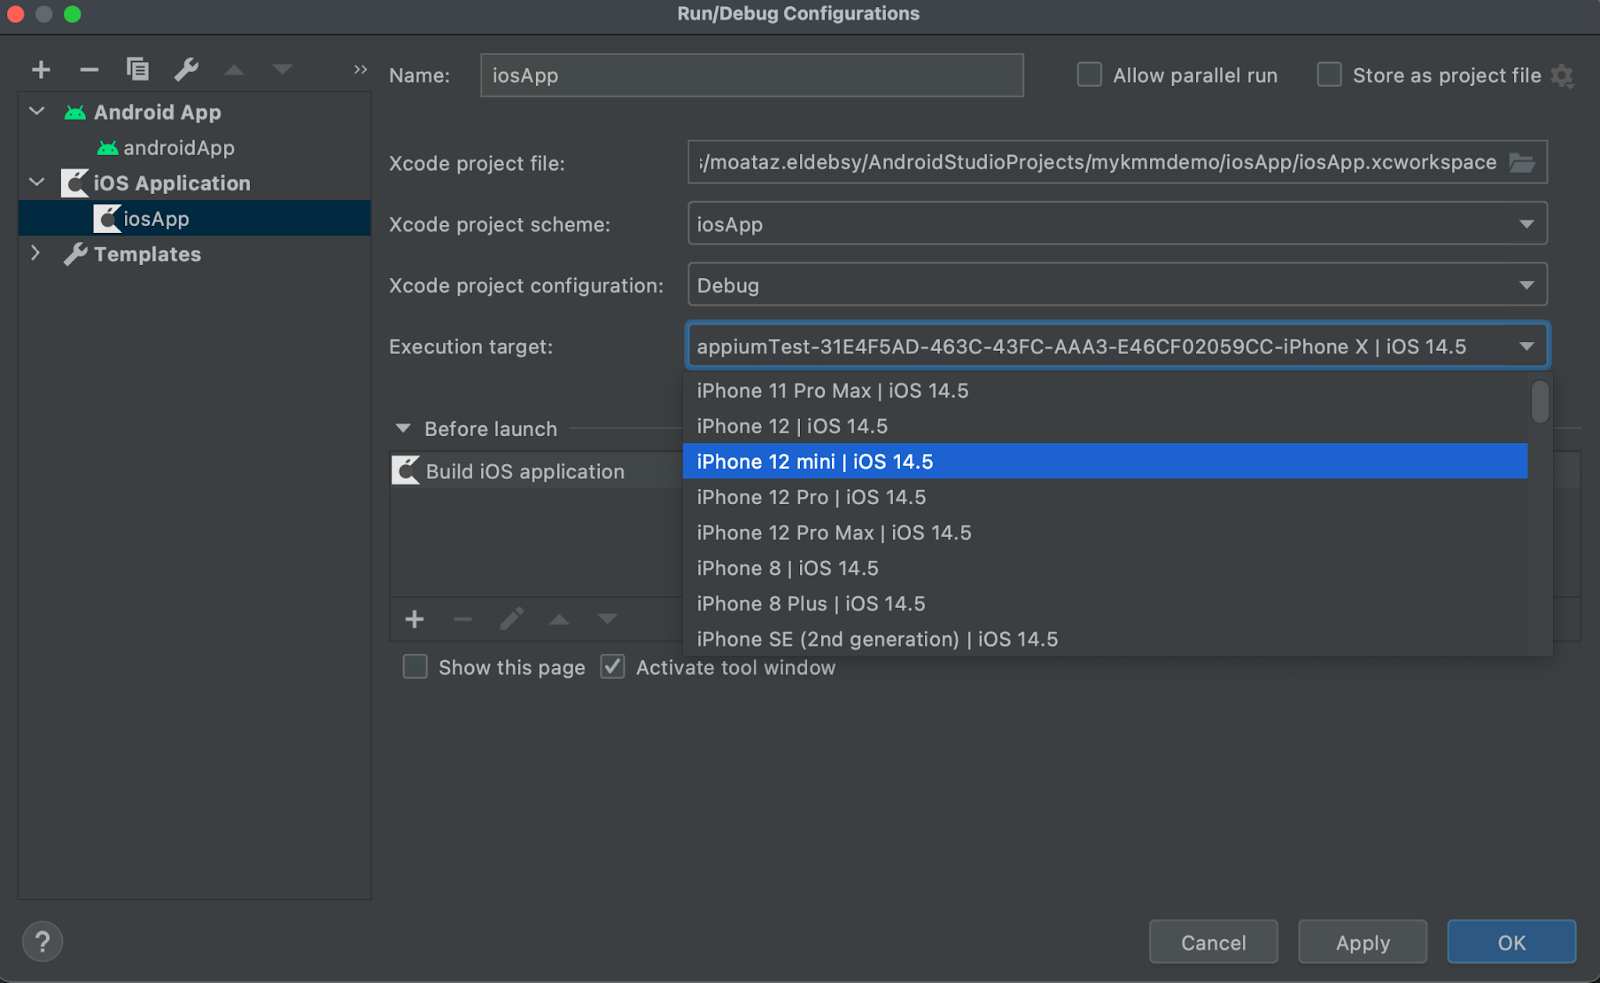This screenshot has width=1600, height=983.
Task: Copy the iosApp configuration
Action: click(137, 69)
